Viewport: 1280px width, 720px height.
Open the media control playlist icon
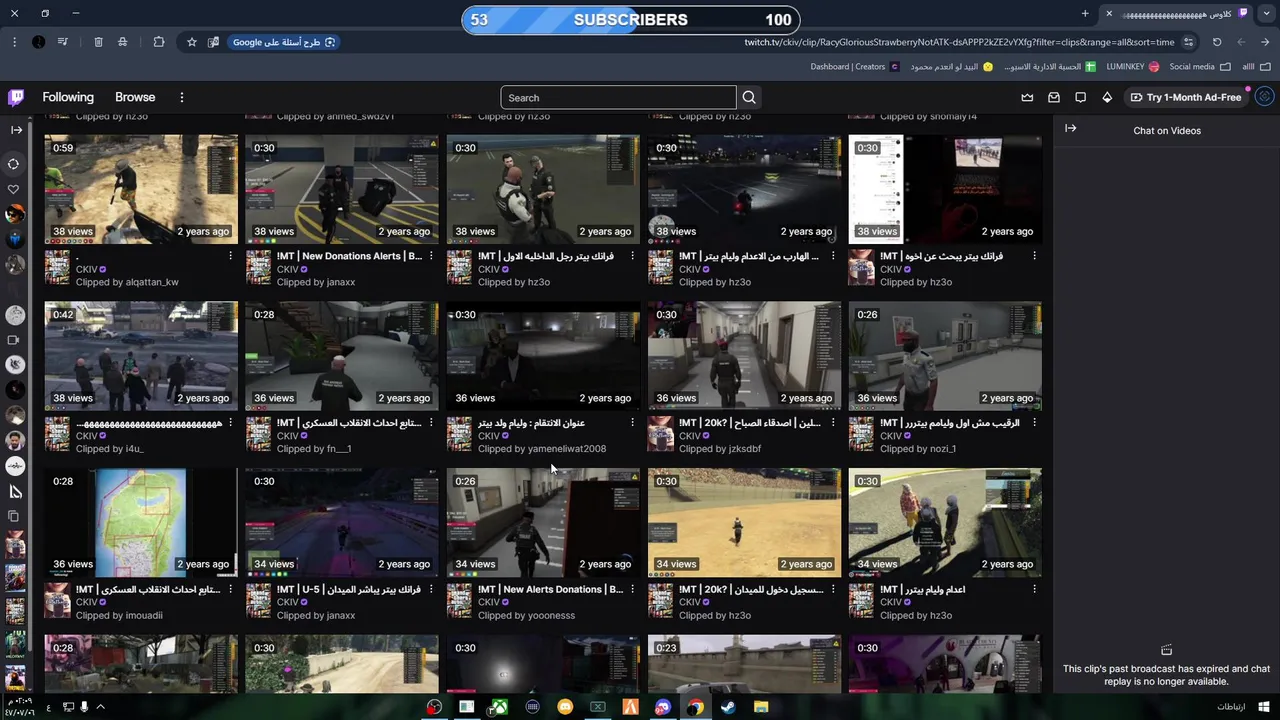point(63,42)
